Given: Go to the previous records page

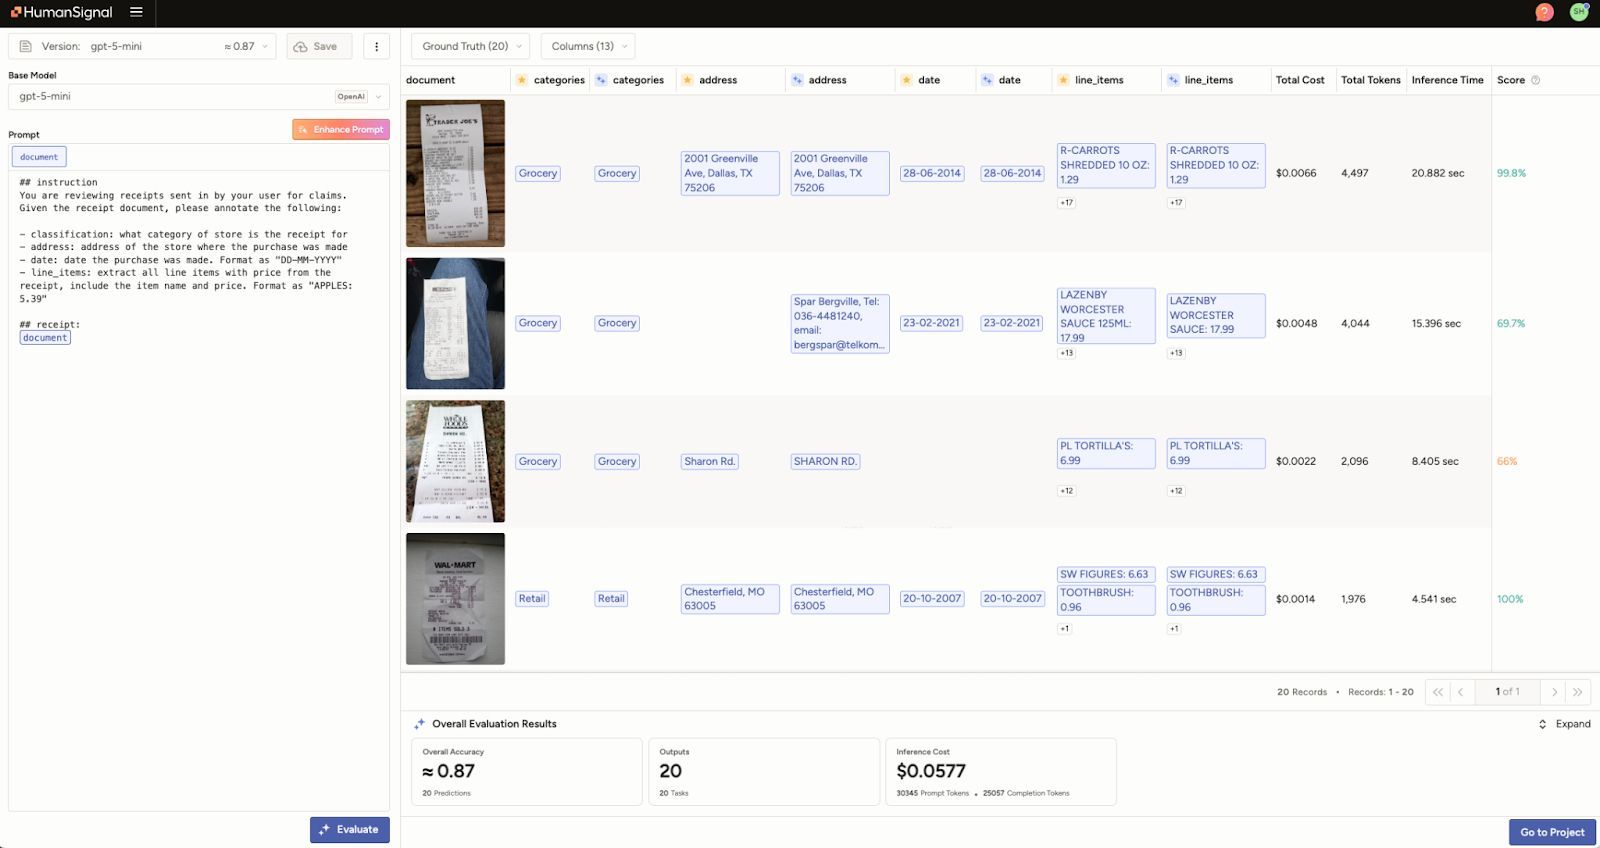Looking at the screenshot, I should [1461, 692].
